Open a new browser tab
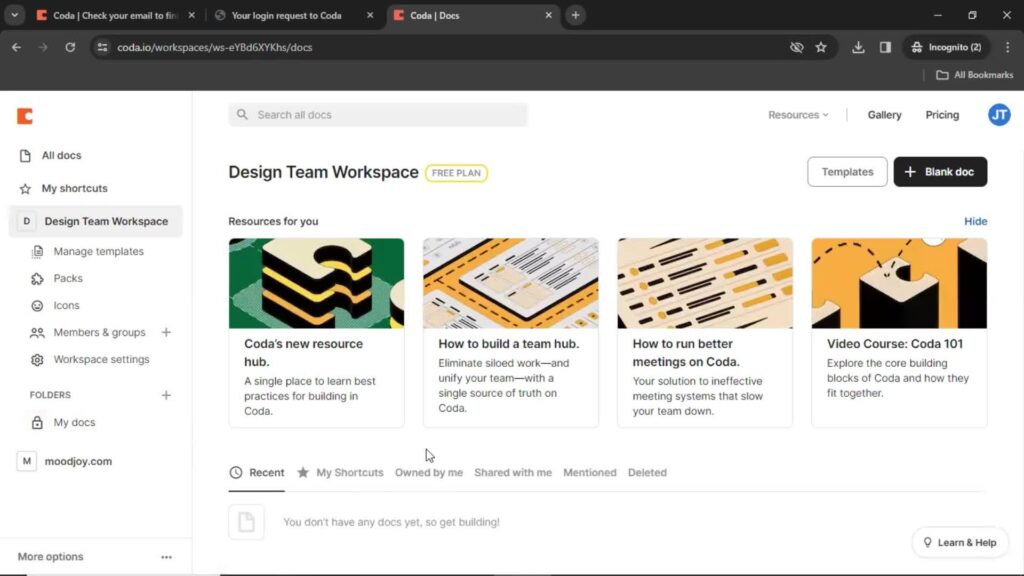The width and height of the screenshot is (1024, 576). [575, 16]
